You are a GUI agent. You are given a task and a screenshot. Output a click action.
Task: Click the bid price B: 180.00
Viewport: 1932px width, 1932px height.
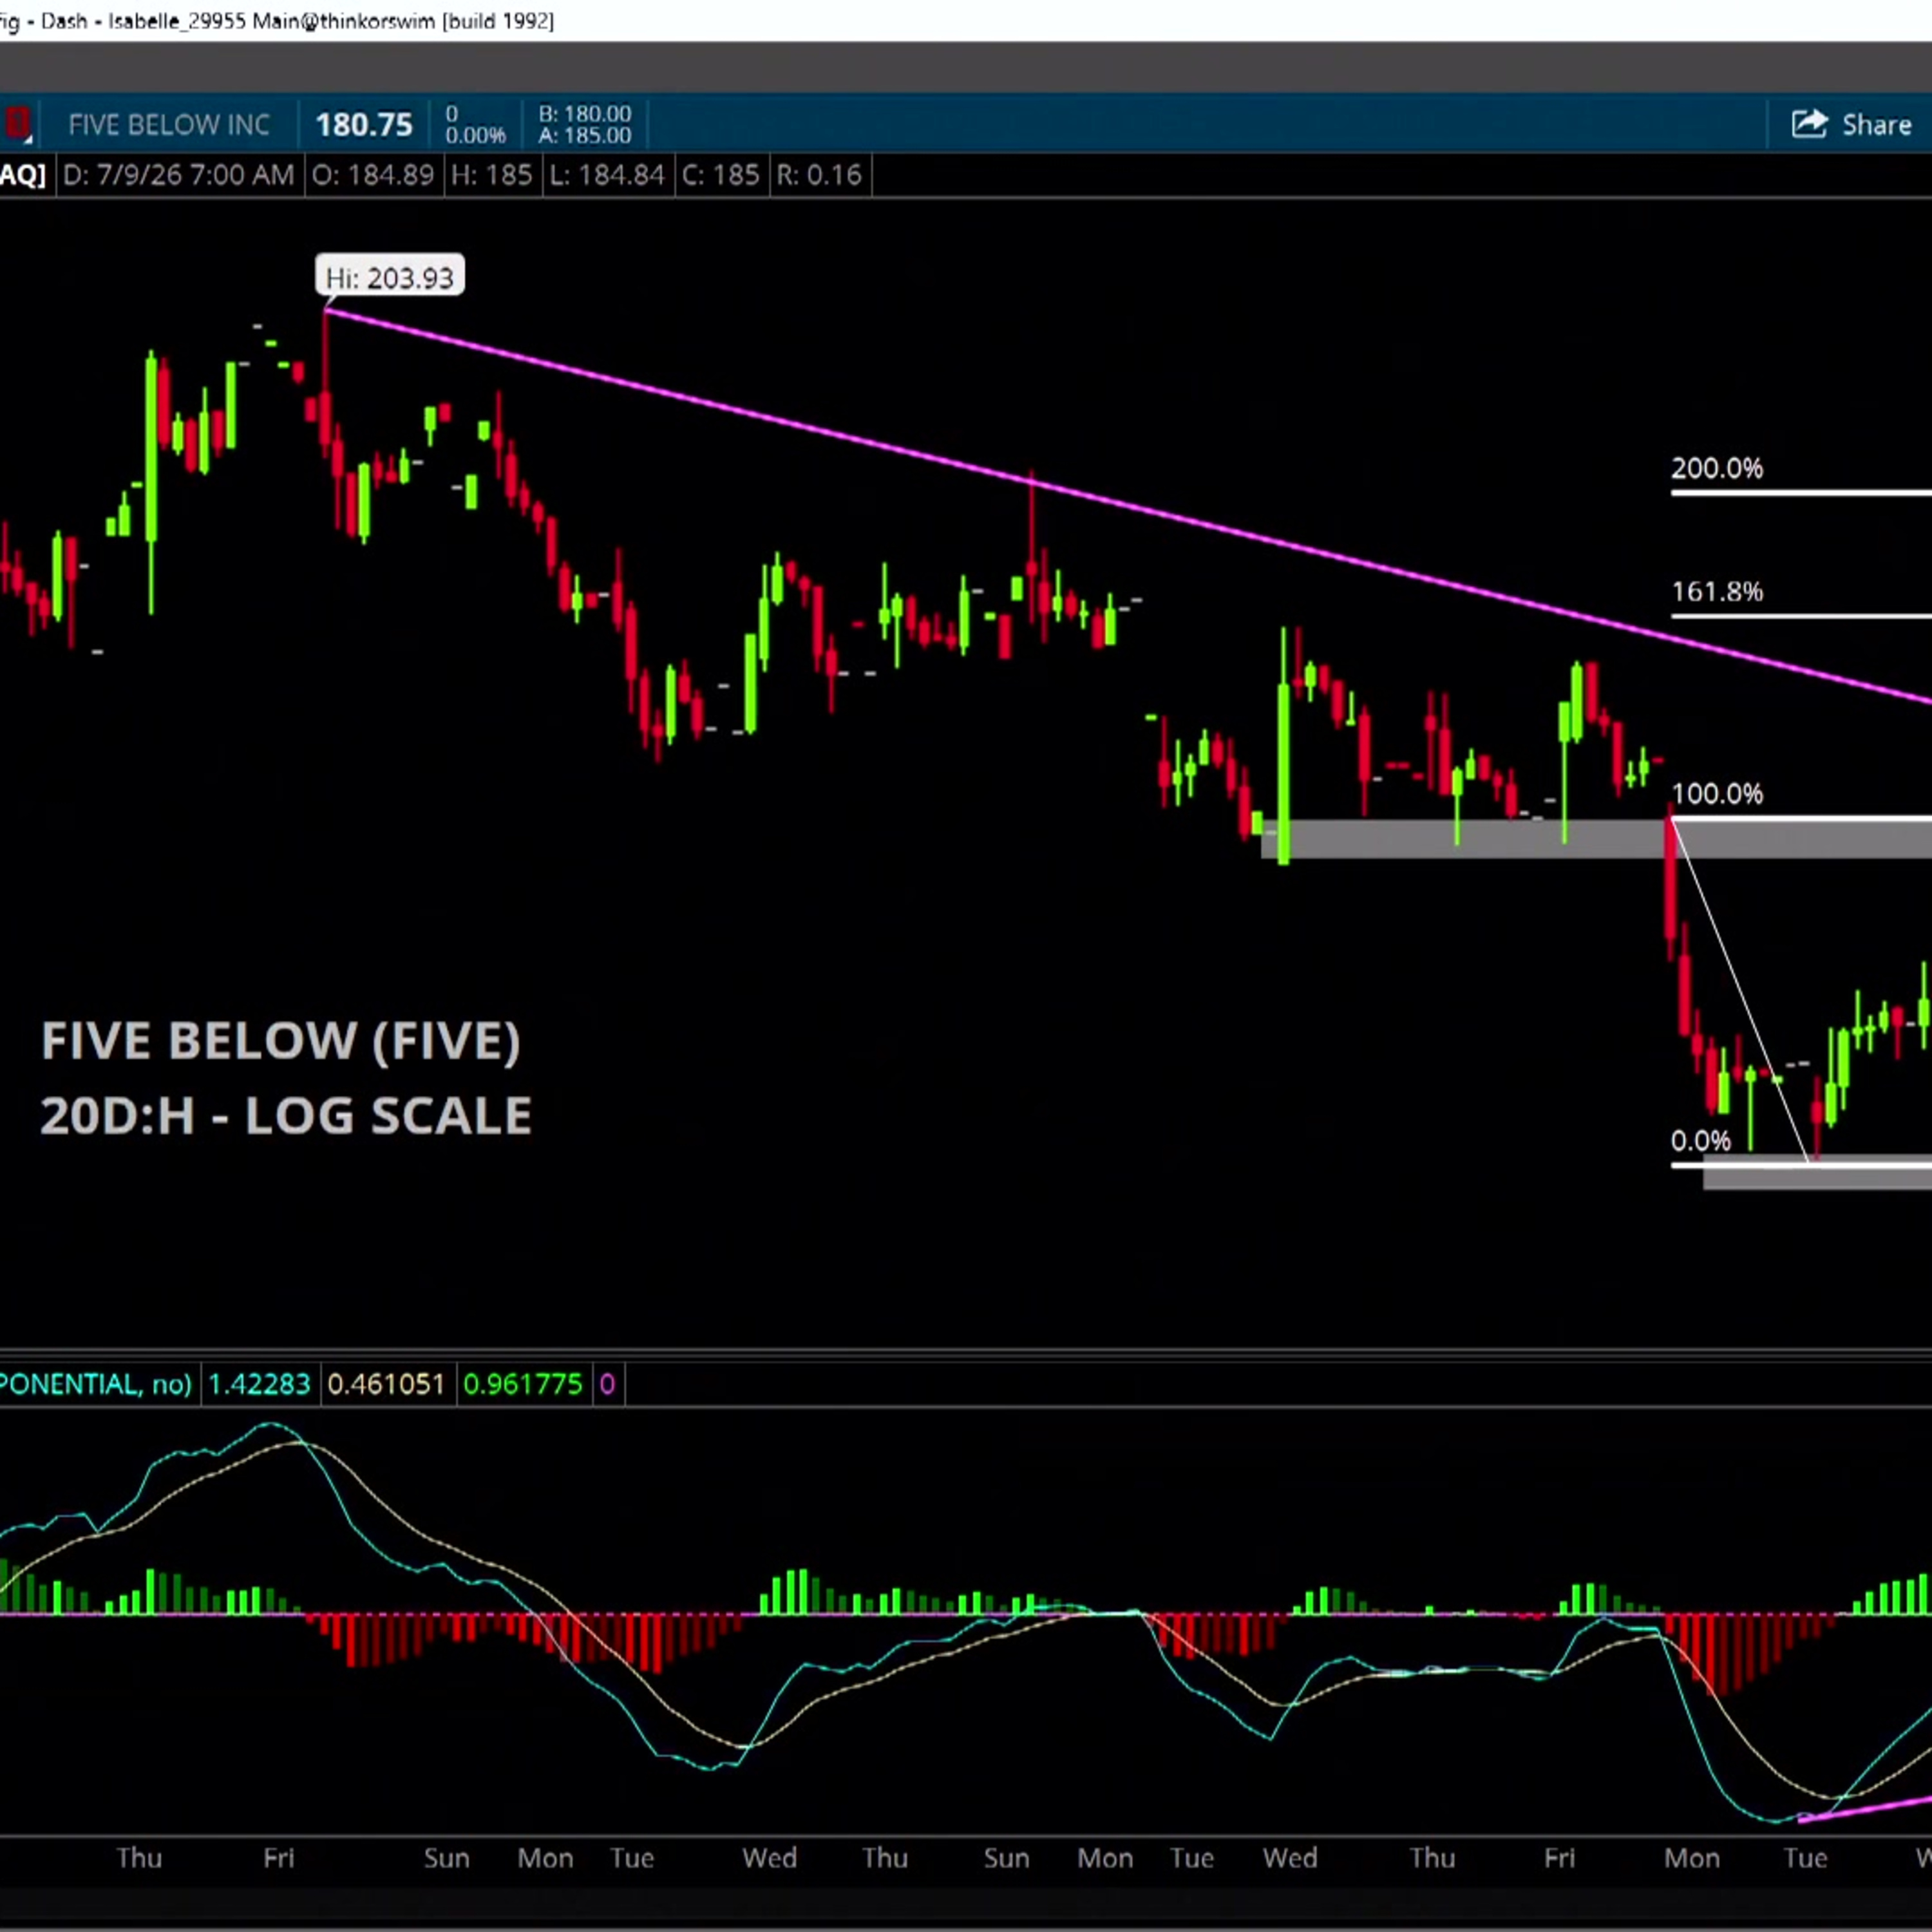point(585,114)
